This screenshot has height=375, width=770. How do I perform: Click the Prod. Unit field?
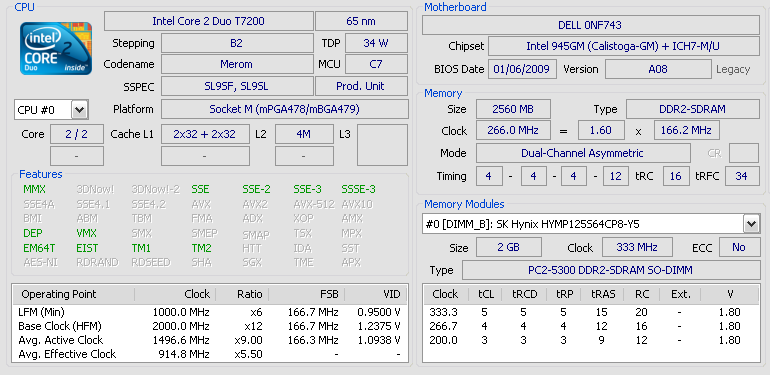[361, 86]
